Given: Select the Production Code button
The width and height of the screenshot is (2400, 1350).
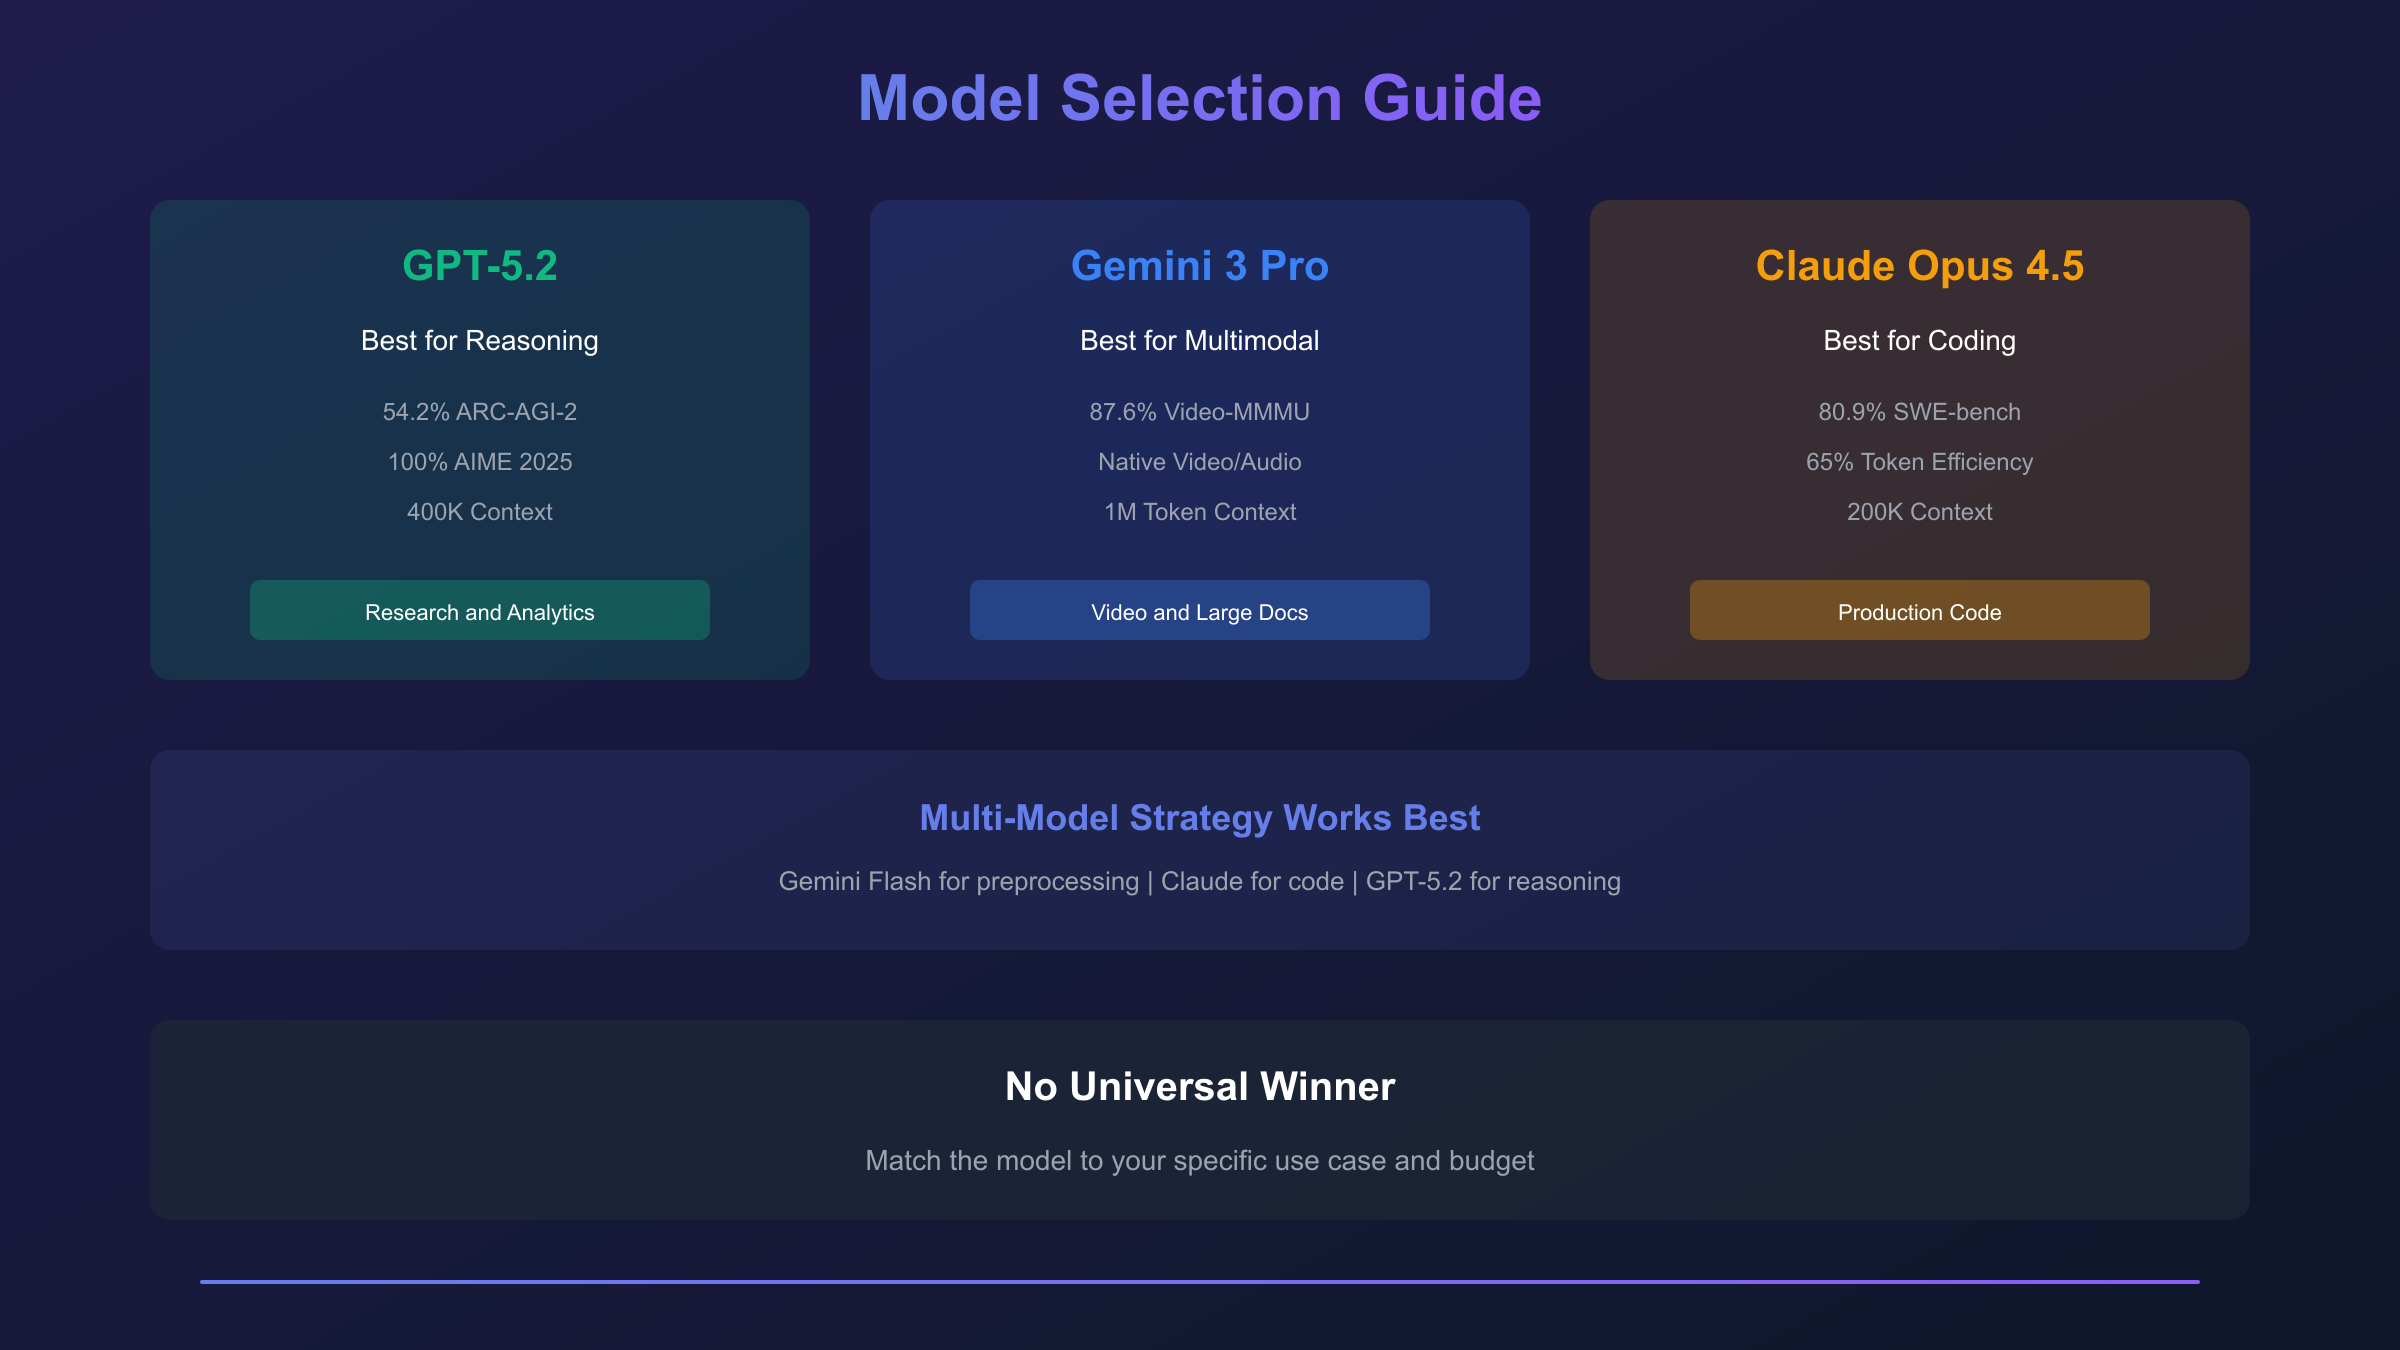Looking at the screenshot, I should 1919,611.
